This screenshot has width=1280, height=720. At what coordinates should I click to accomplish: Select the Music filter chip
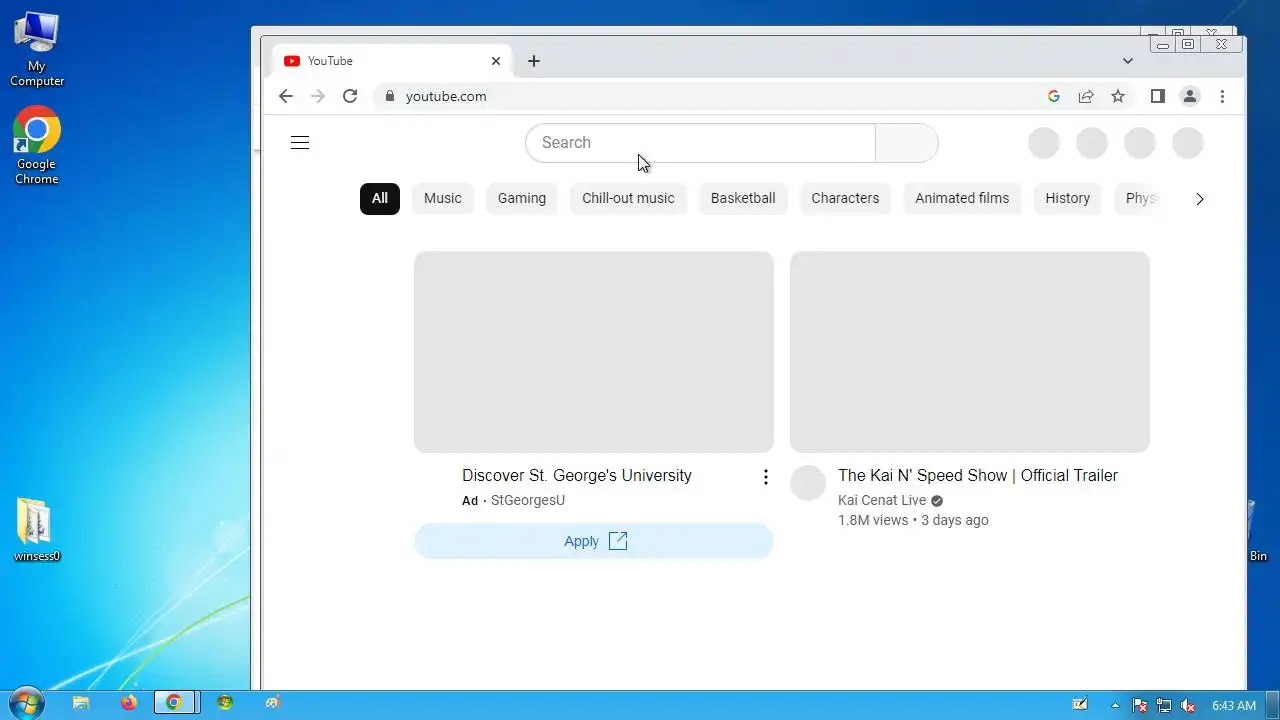(x=443, y=198)
